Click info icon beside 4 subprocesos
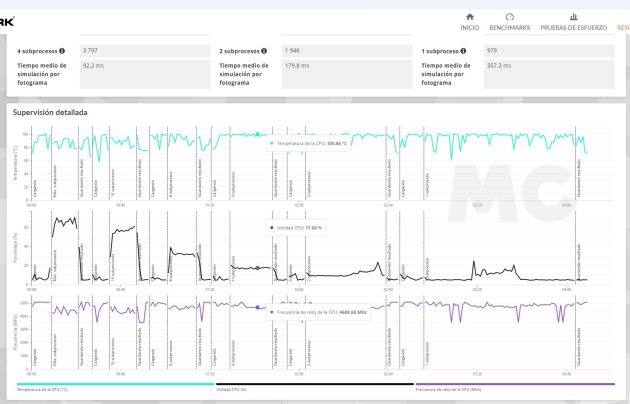This screenshot has width=630, height=404. tap(62, 51)
